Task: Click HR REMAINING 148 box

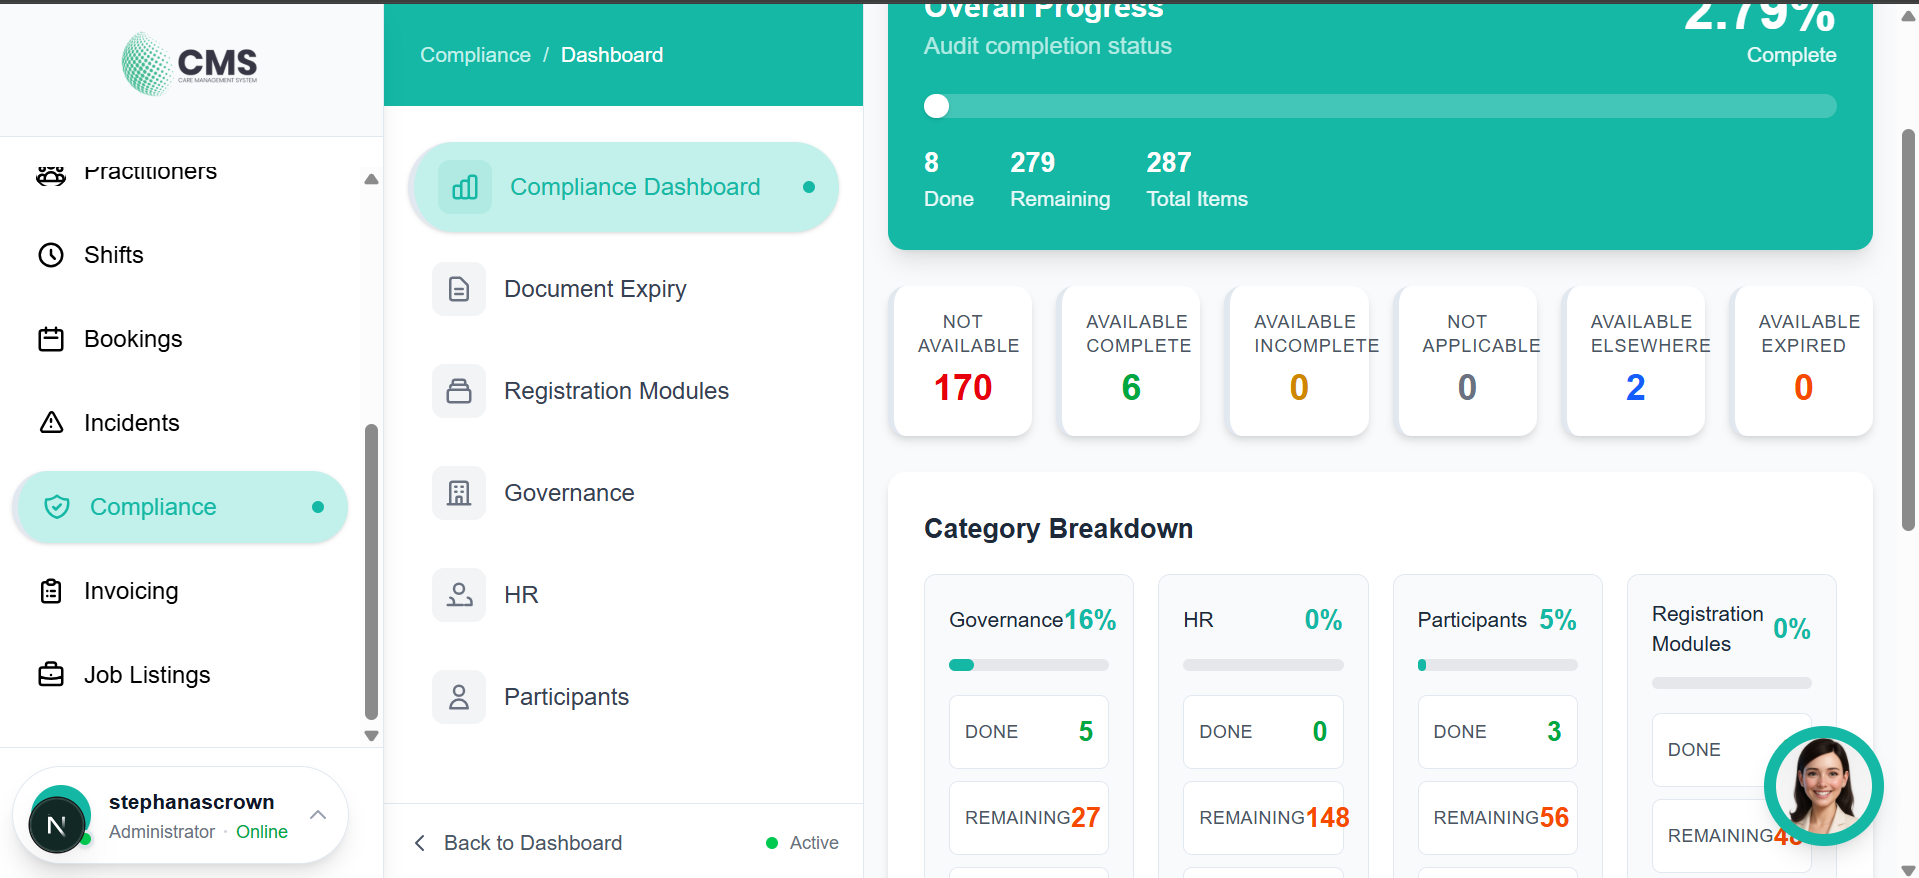Action: pyautogui.click(x=1263, y=818)
